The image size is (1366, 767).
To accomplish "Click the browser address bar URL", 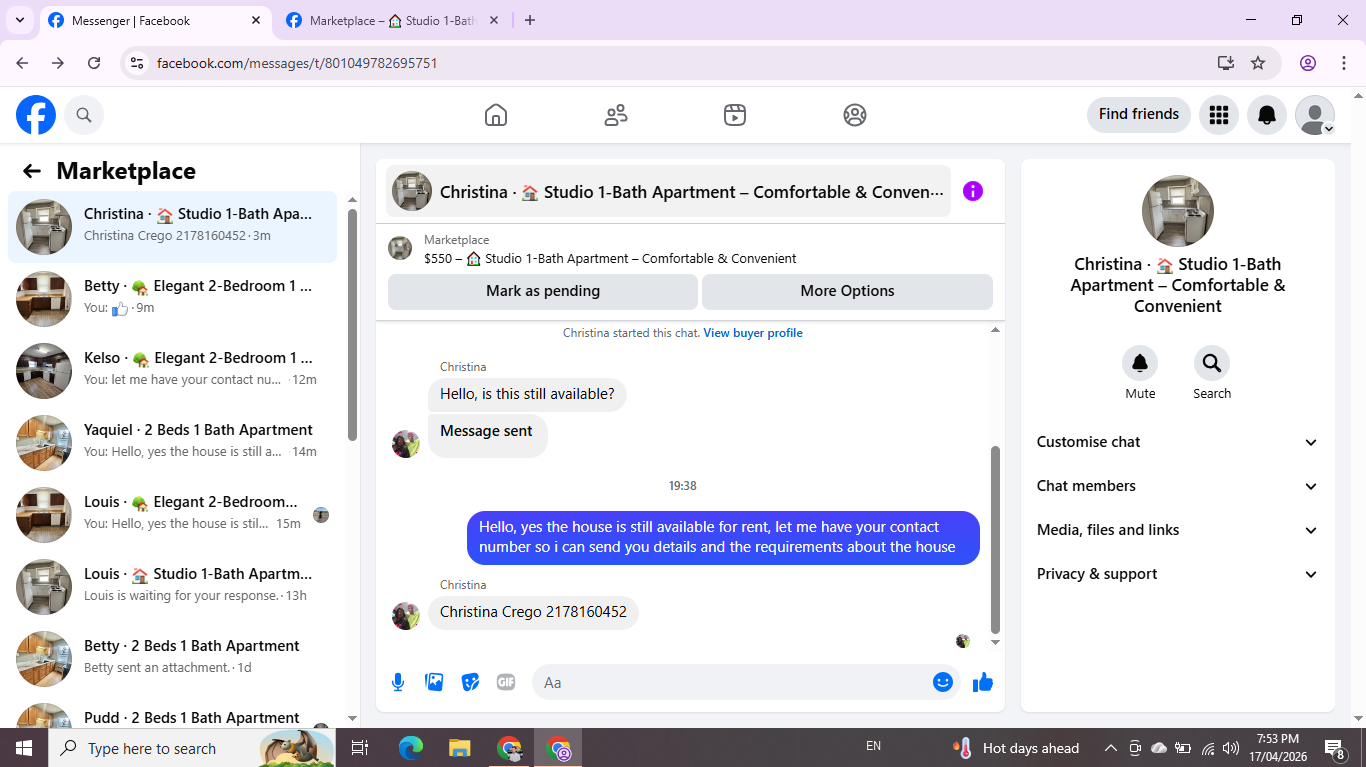I will (297, 63).
